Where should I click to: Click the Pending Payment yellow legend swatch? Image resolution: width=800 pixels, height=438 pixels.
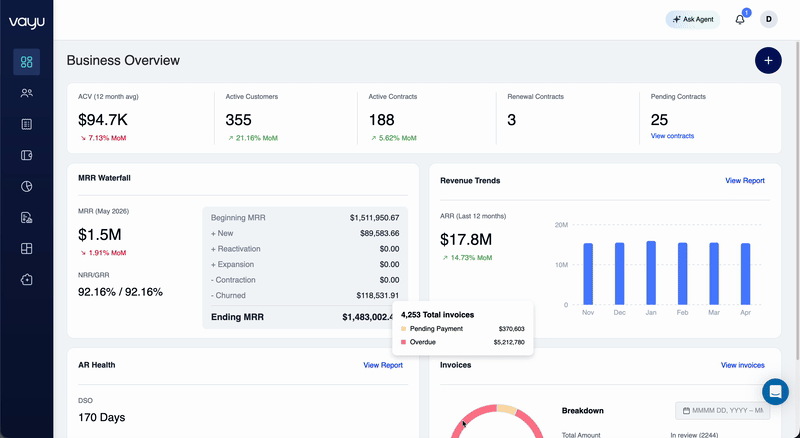pos(404,329)
